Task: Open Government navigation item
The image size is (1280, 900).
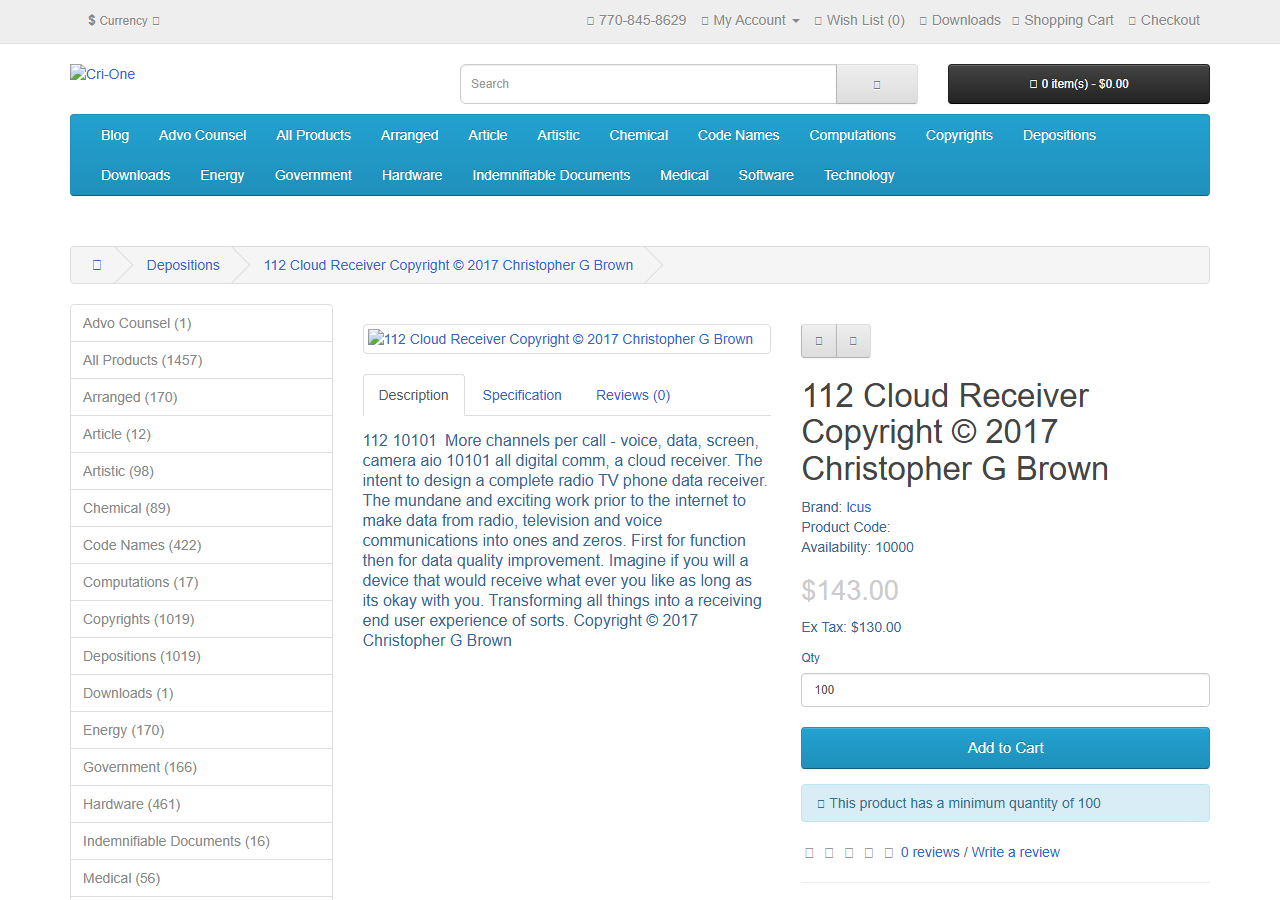Action: [314, 175]
